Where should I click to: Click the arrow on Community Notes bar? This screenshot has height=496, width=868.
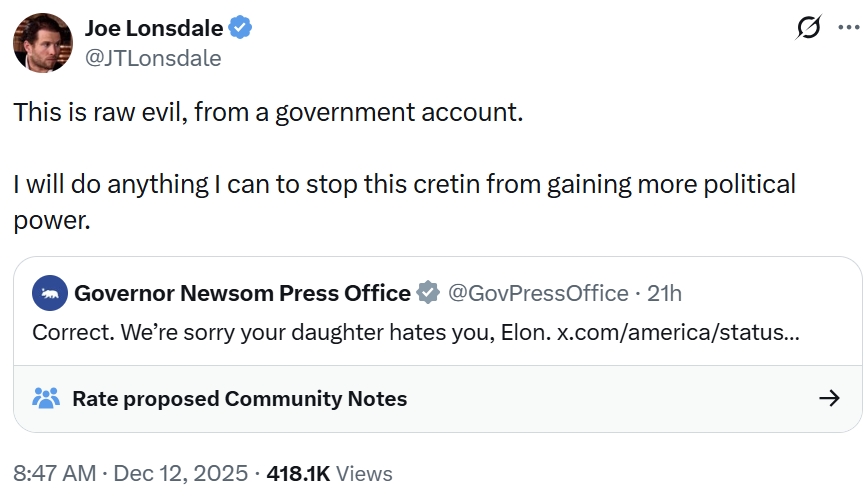pyautogui.click(x=828, y=398)
